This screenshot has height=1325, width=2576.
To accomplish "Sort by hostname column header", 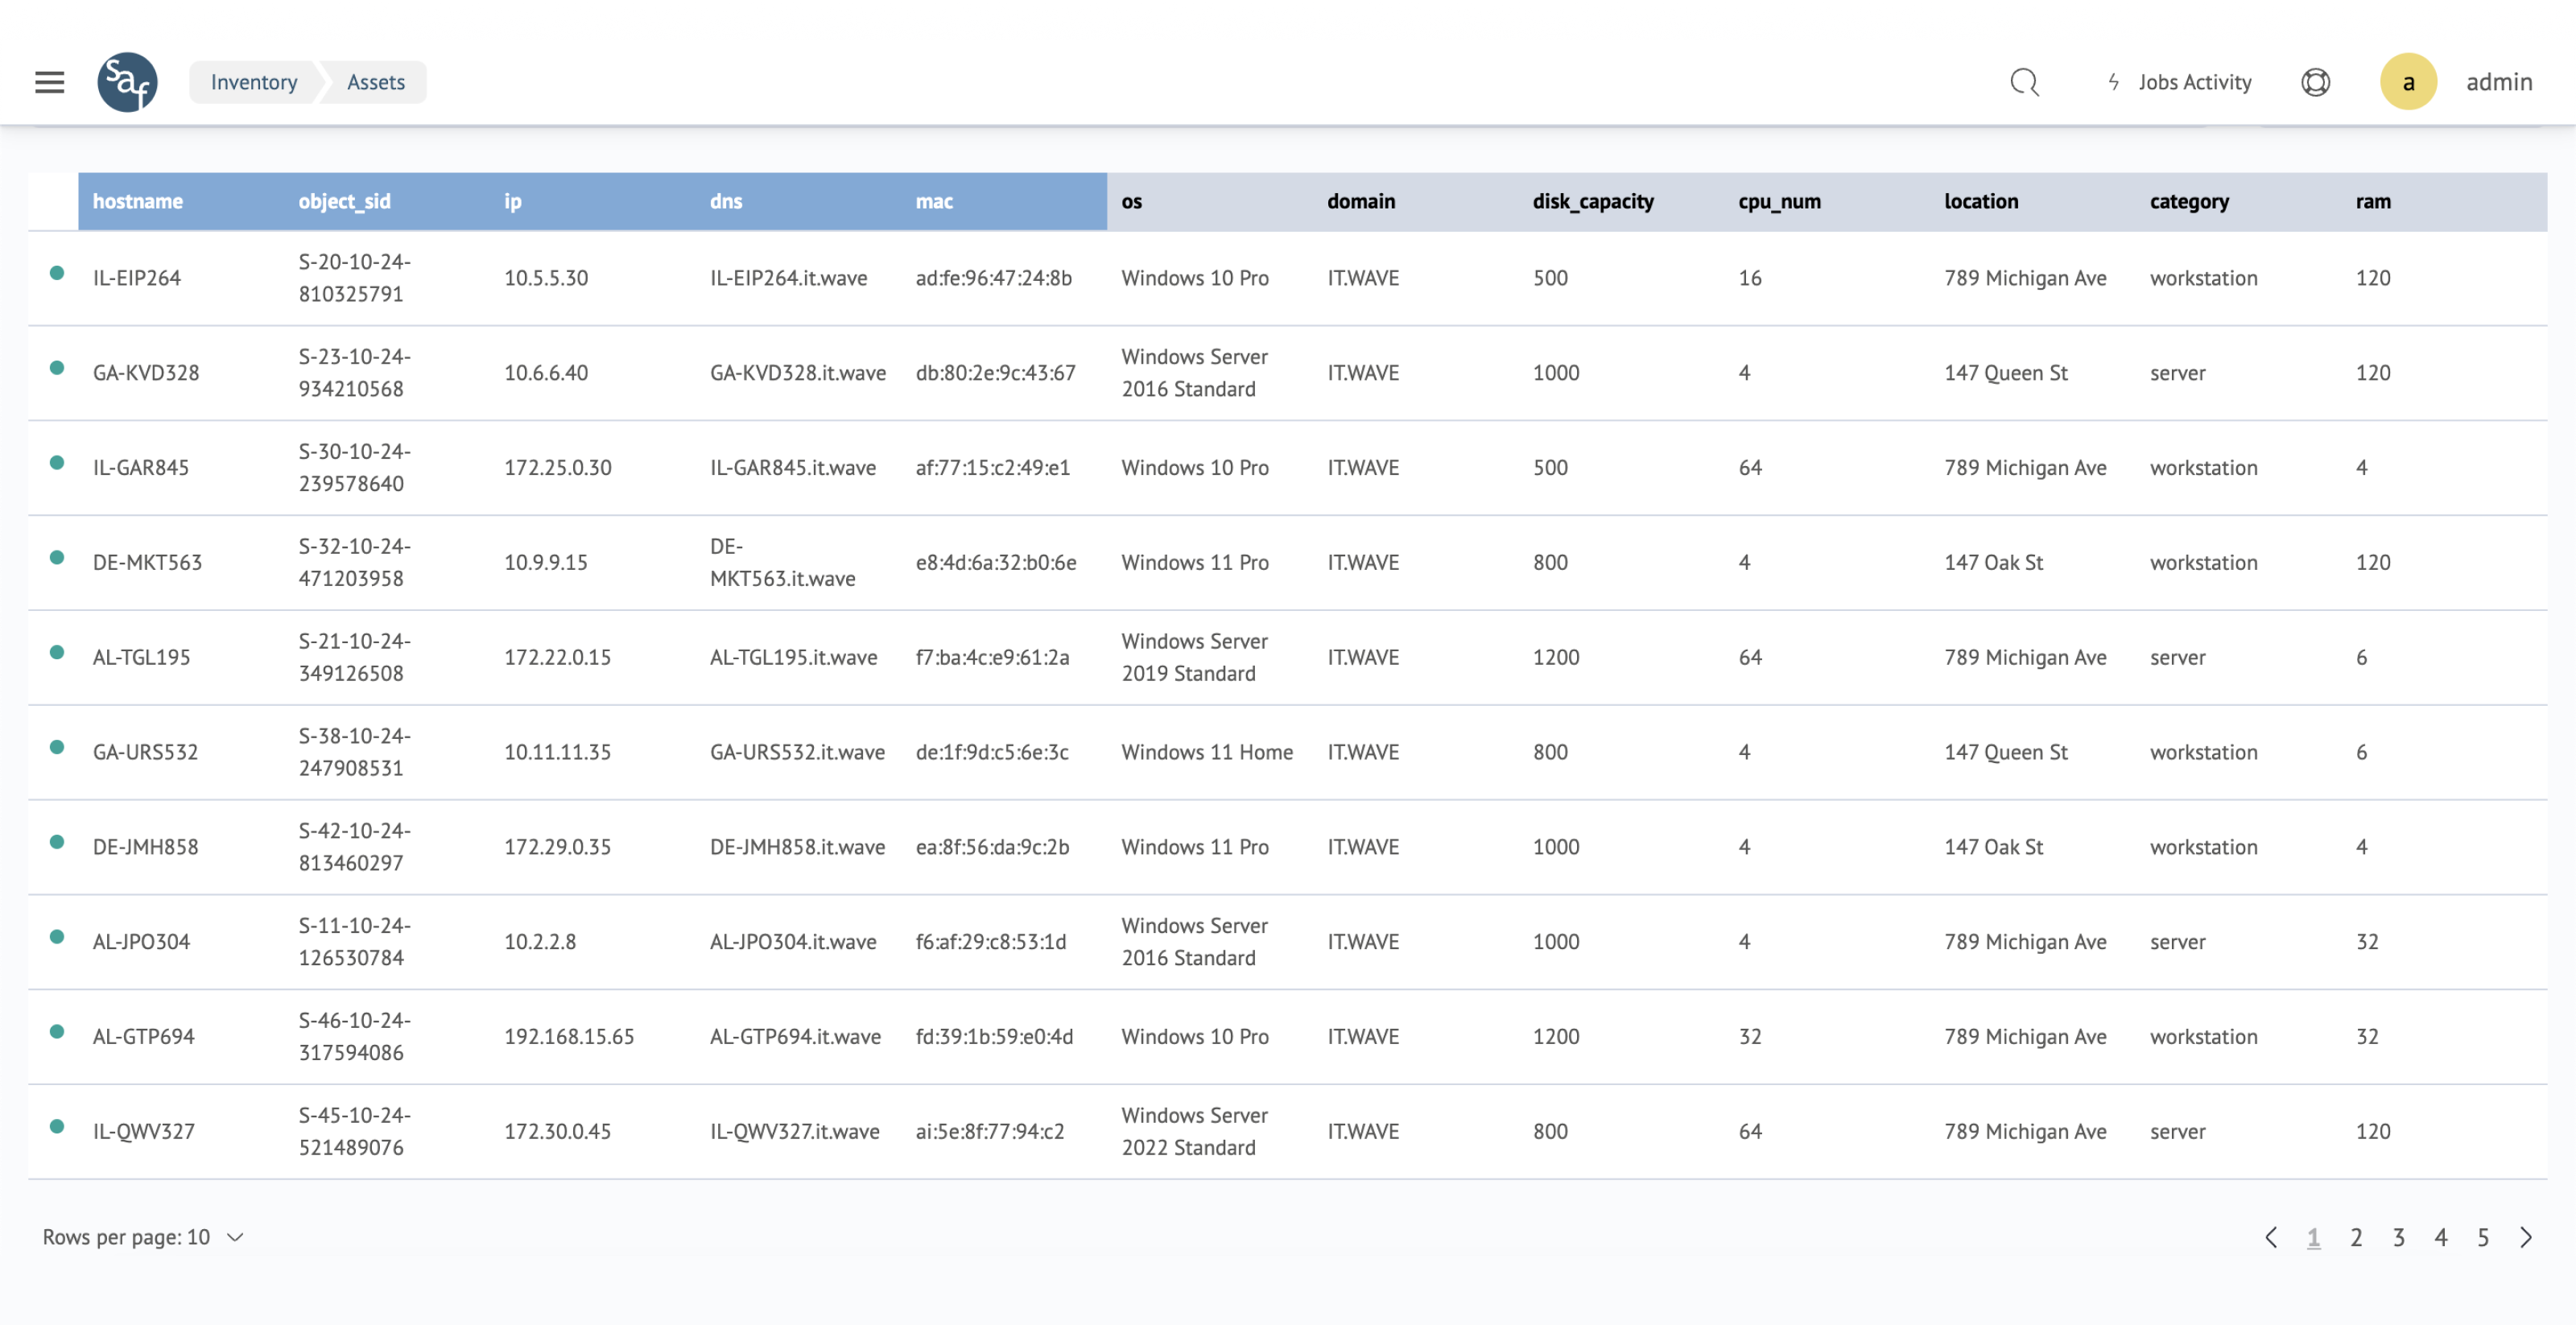I will click(x=138, y=201).
